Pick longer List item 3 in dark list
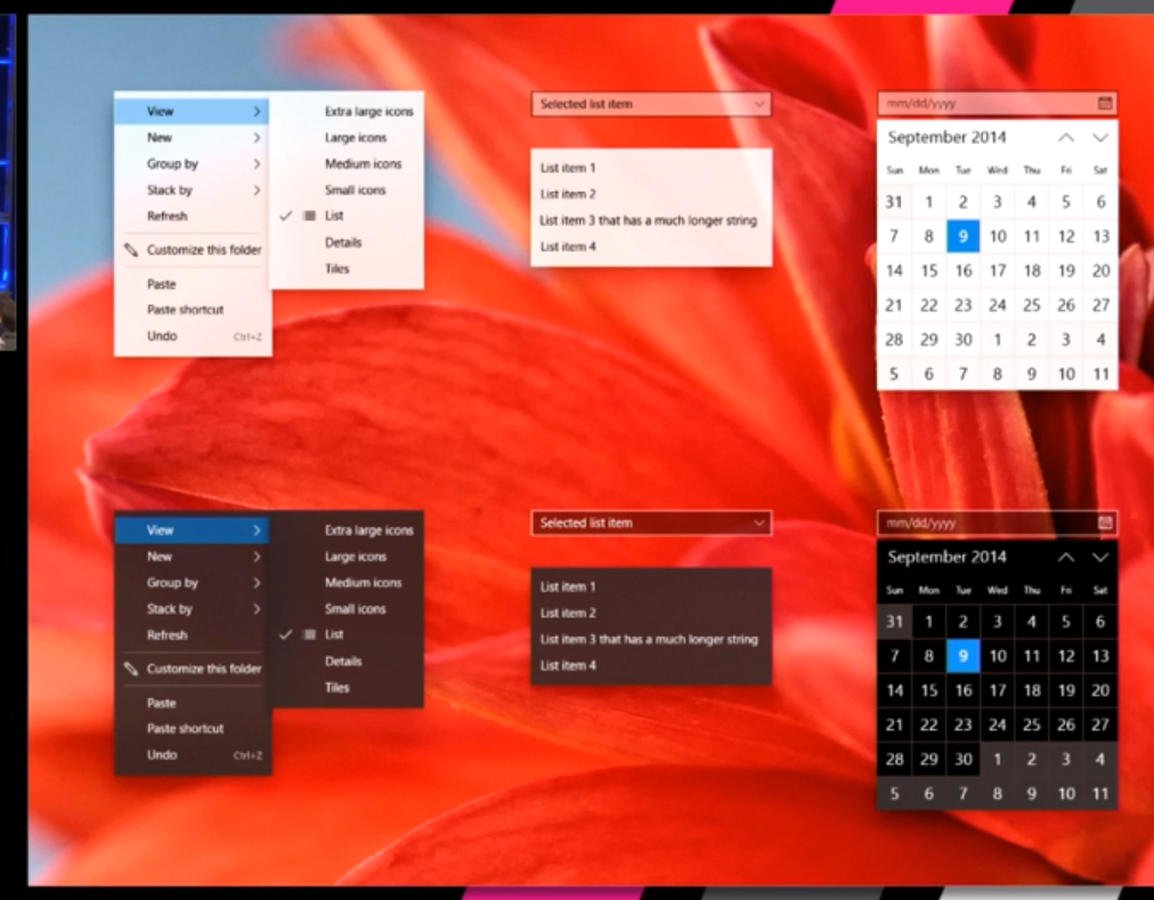 click(651, 639)
